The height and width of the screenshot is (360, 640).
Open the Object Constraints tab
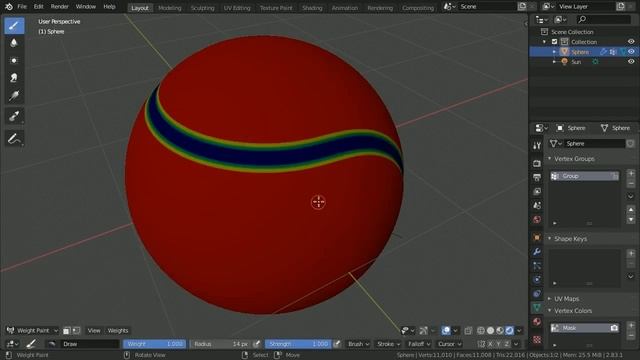(537, 293)
